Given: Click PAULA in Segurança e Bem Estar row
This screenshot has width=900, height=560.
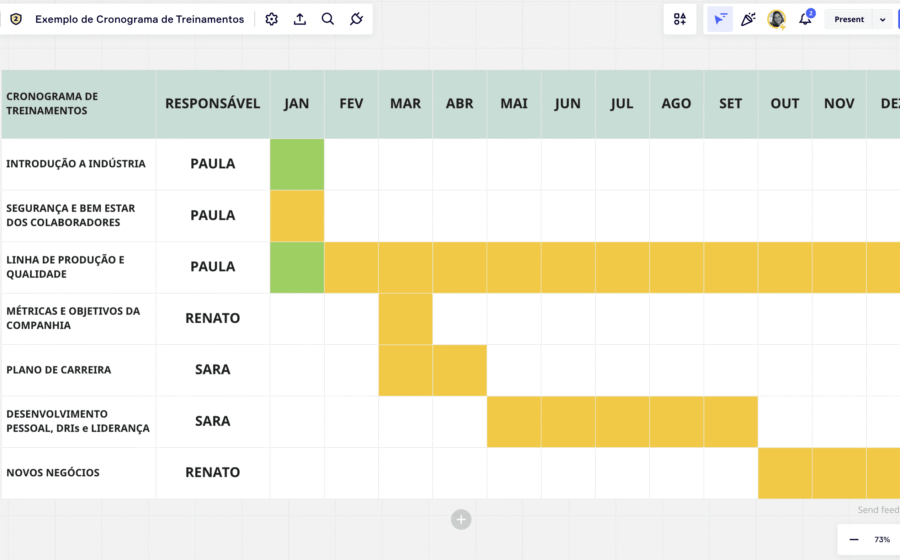Looking at the screenshot, I should tap(212, 215).
